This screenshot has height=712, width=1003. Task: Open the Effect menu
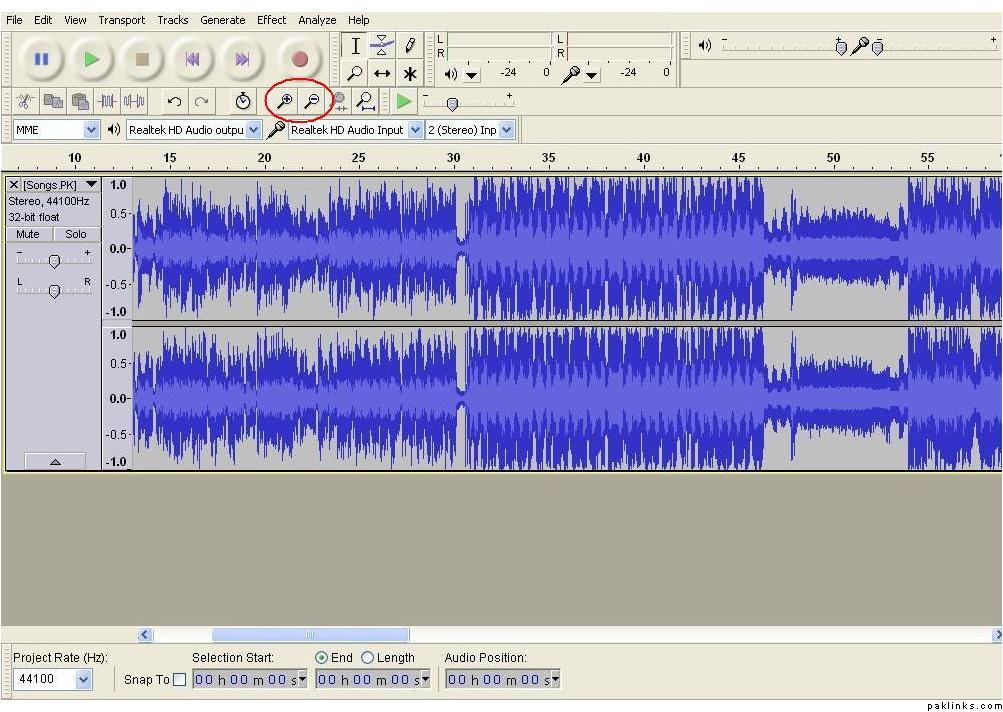[271, 19]
